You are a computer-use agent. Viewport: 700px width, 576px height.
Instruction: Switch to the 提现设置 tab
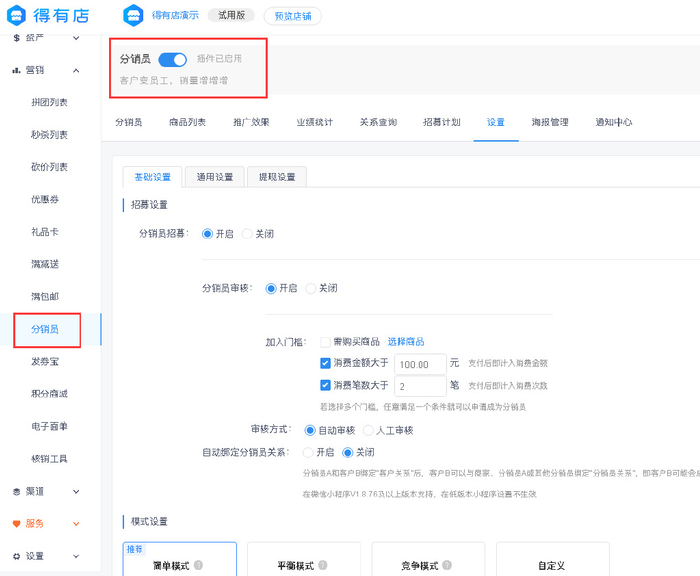[x=276, y=177]
